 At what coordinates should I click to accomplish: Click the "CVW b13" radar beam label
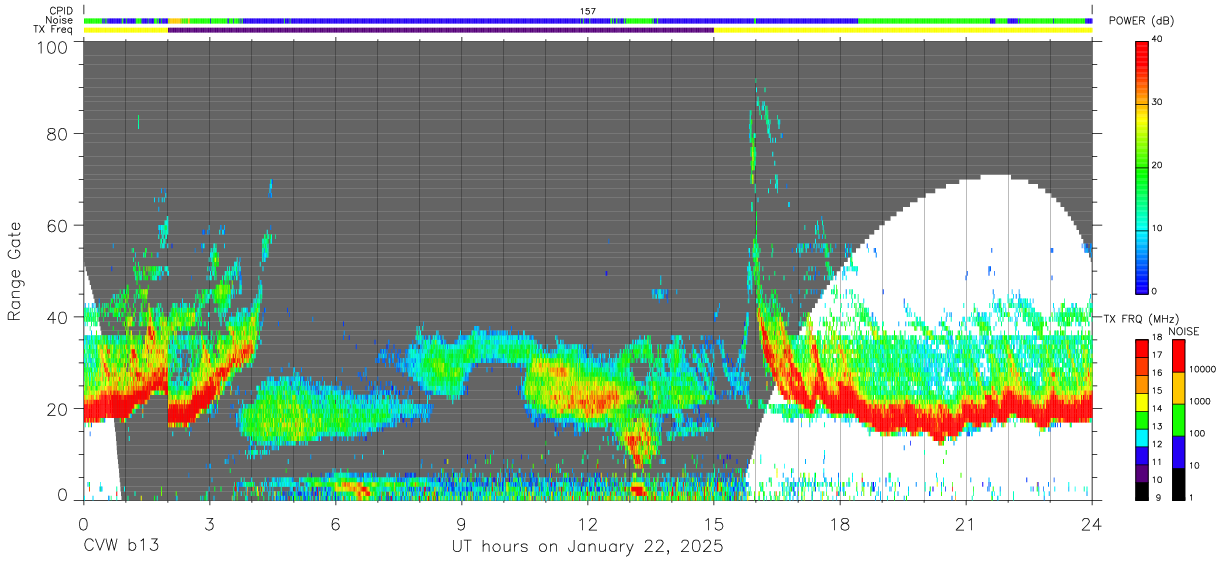pyautogui.click(x=120, y=547)
